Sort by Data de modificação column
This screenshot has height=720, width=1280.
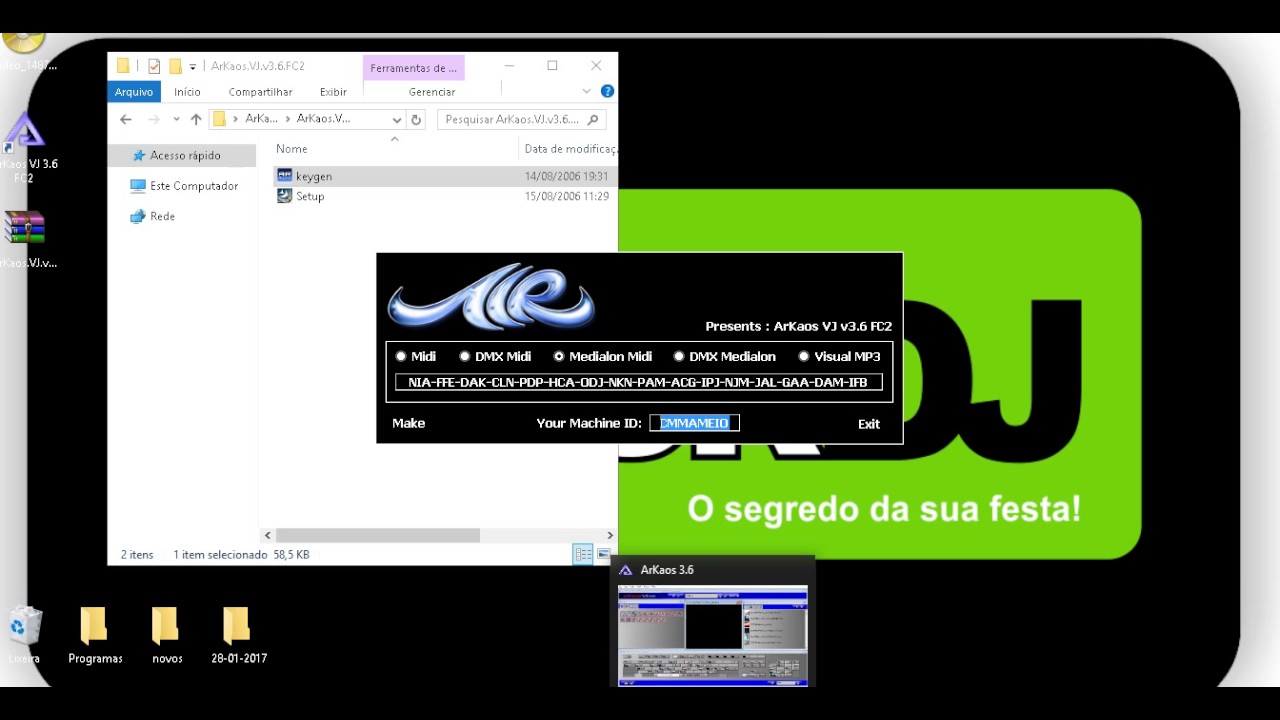click(570, 149)
